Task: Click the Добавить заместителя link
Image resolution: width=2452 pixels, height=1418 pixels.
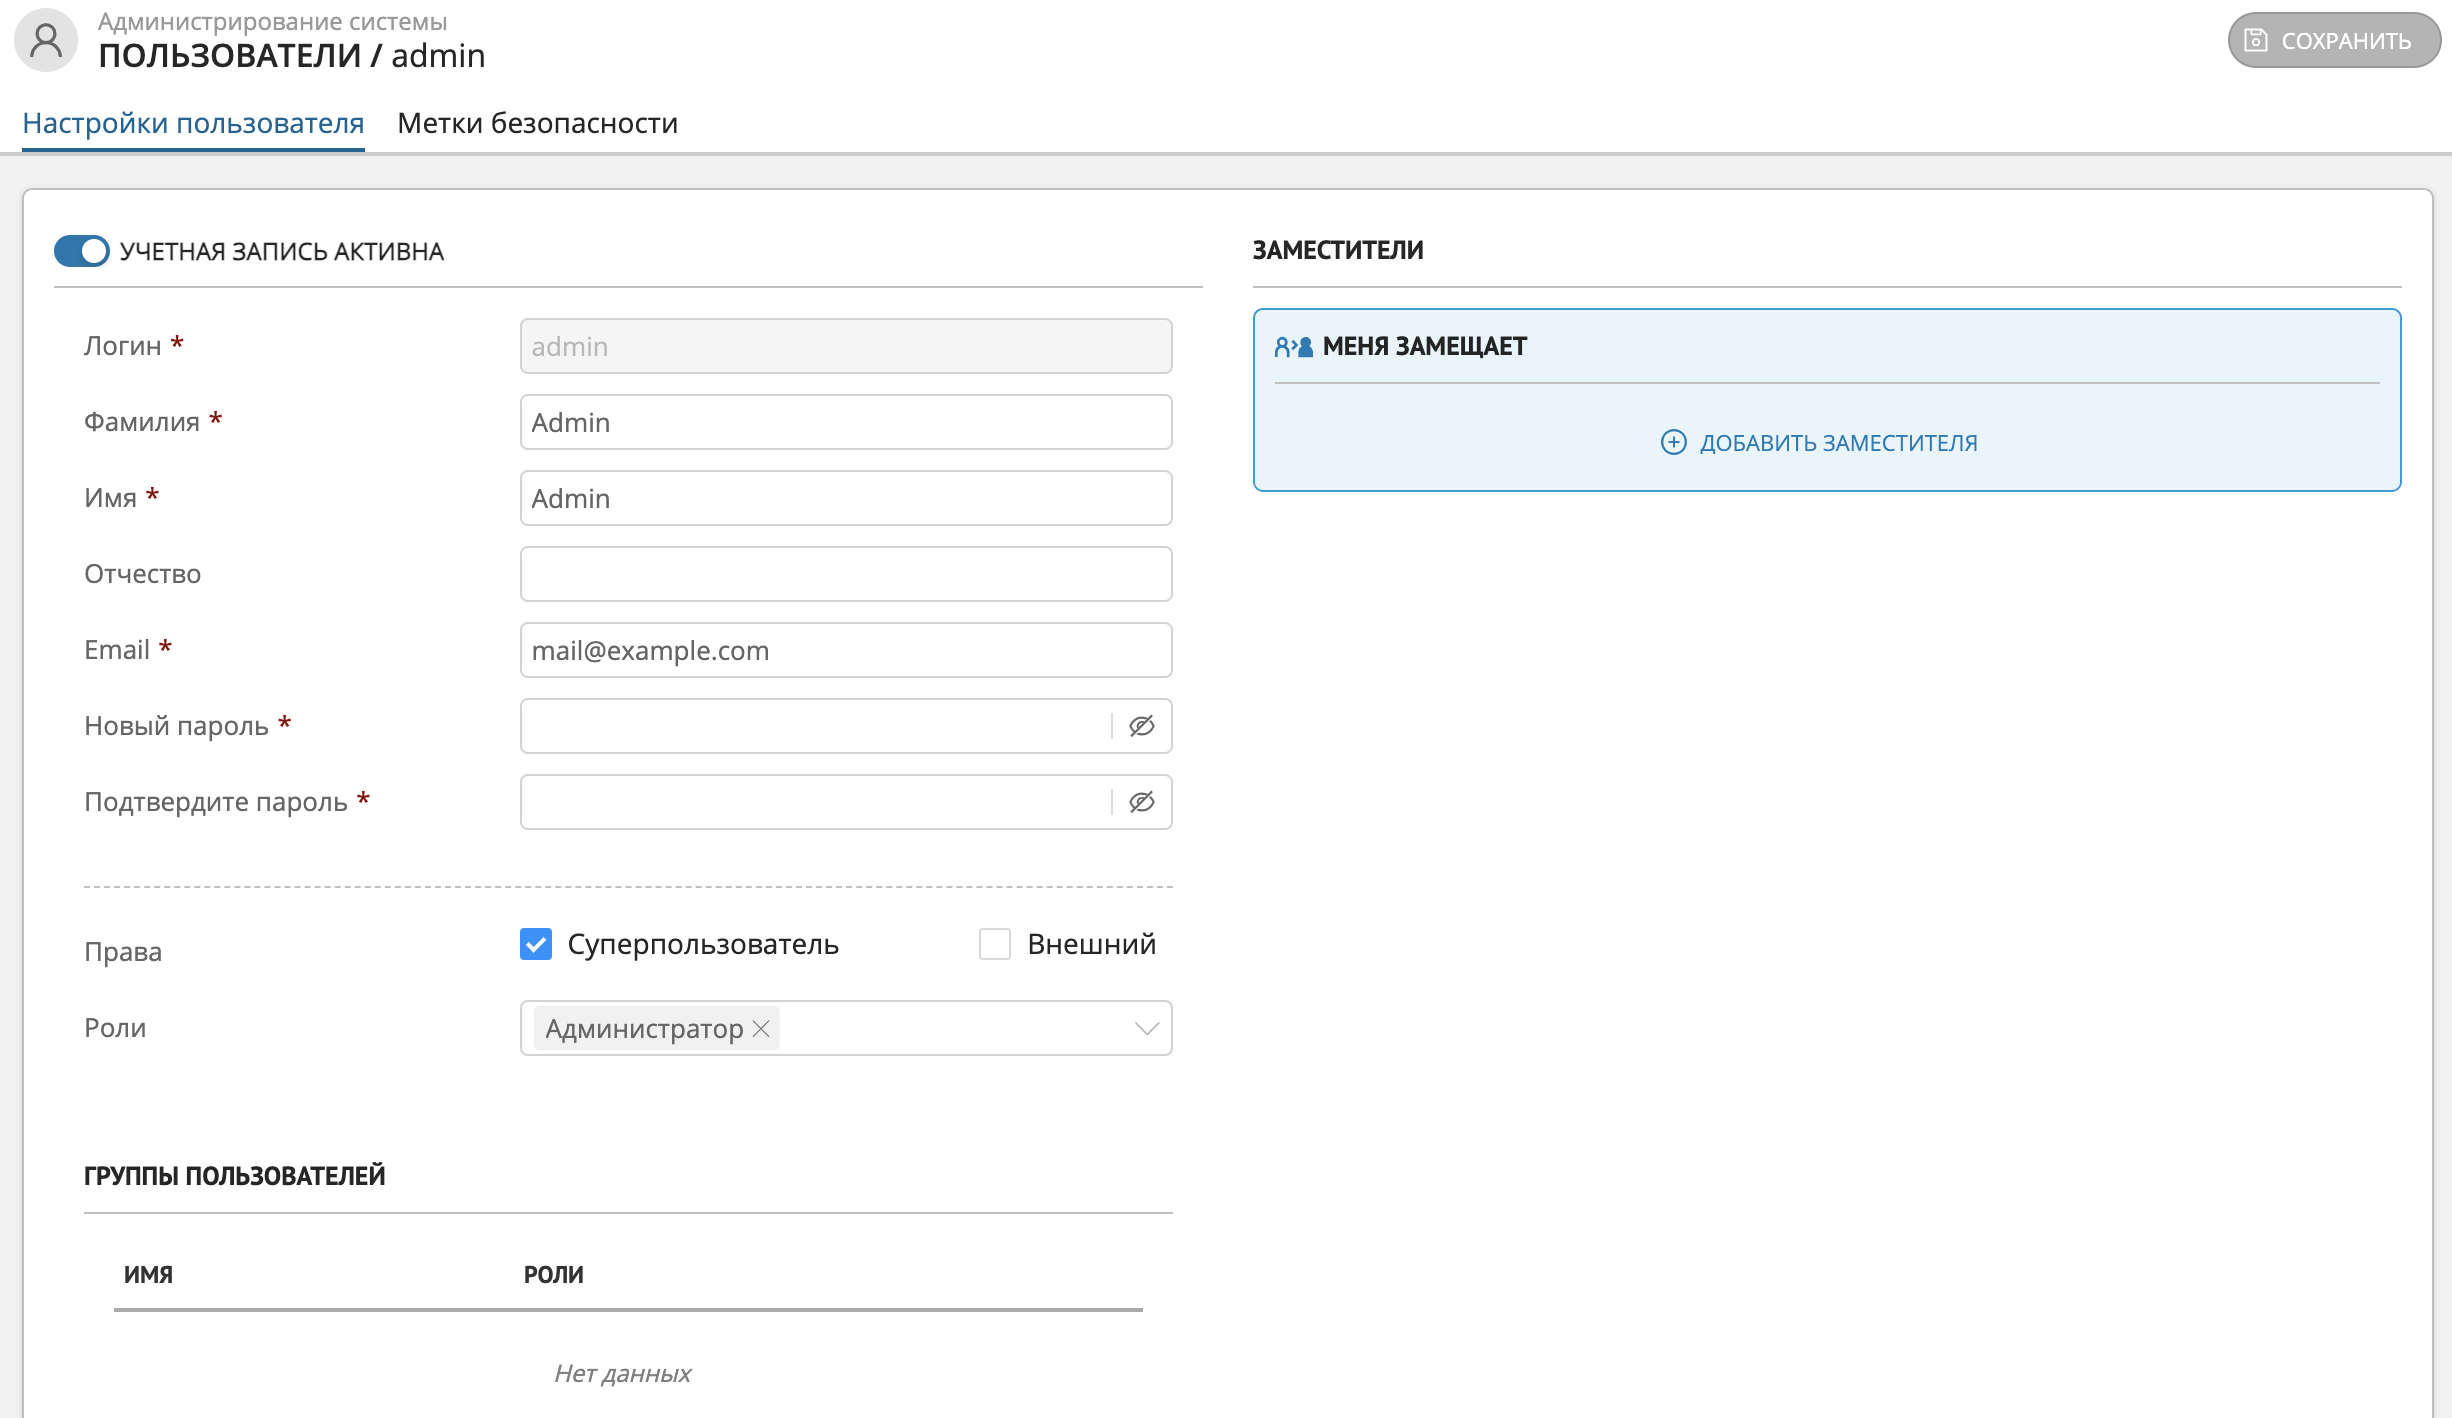Action: pos(1838,442)
